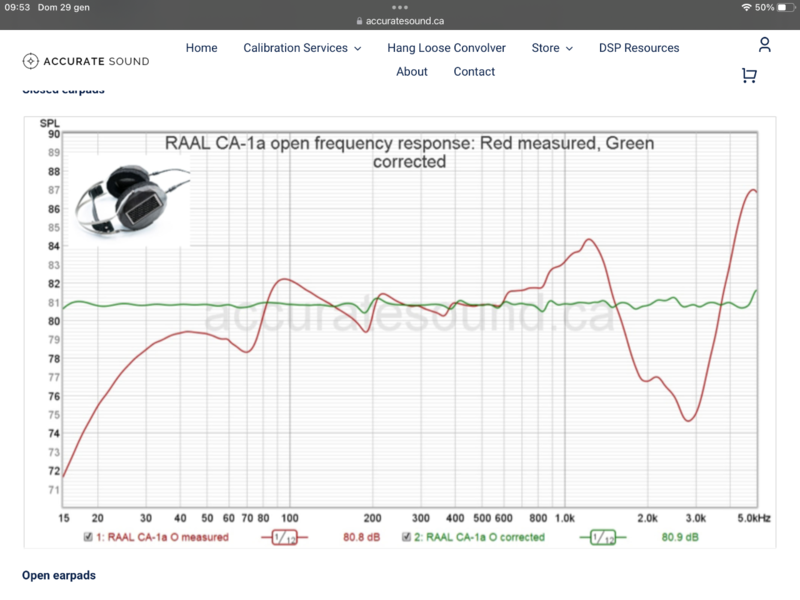Click the Accurate Sound logo
The width and height of the screenshot is (800, 600).
click(86, 61)
